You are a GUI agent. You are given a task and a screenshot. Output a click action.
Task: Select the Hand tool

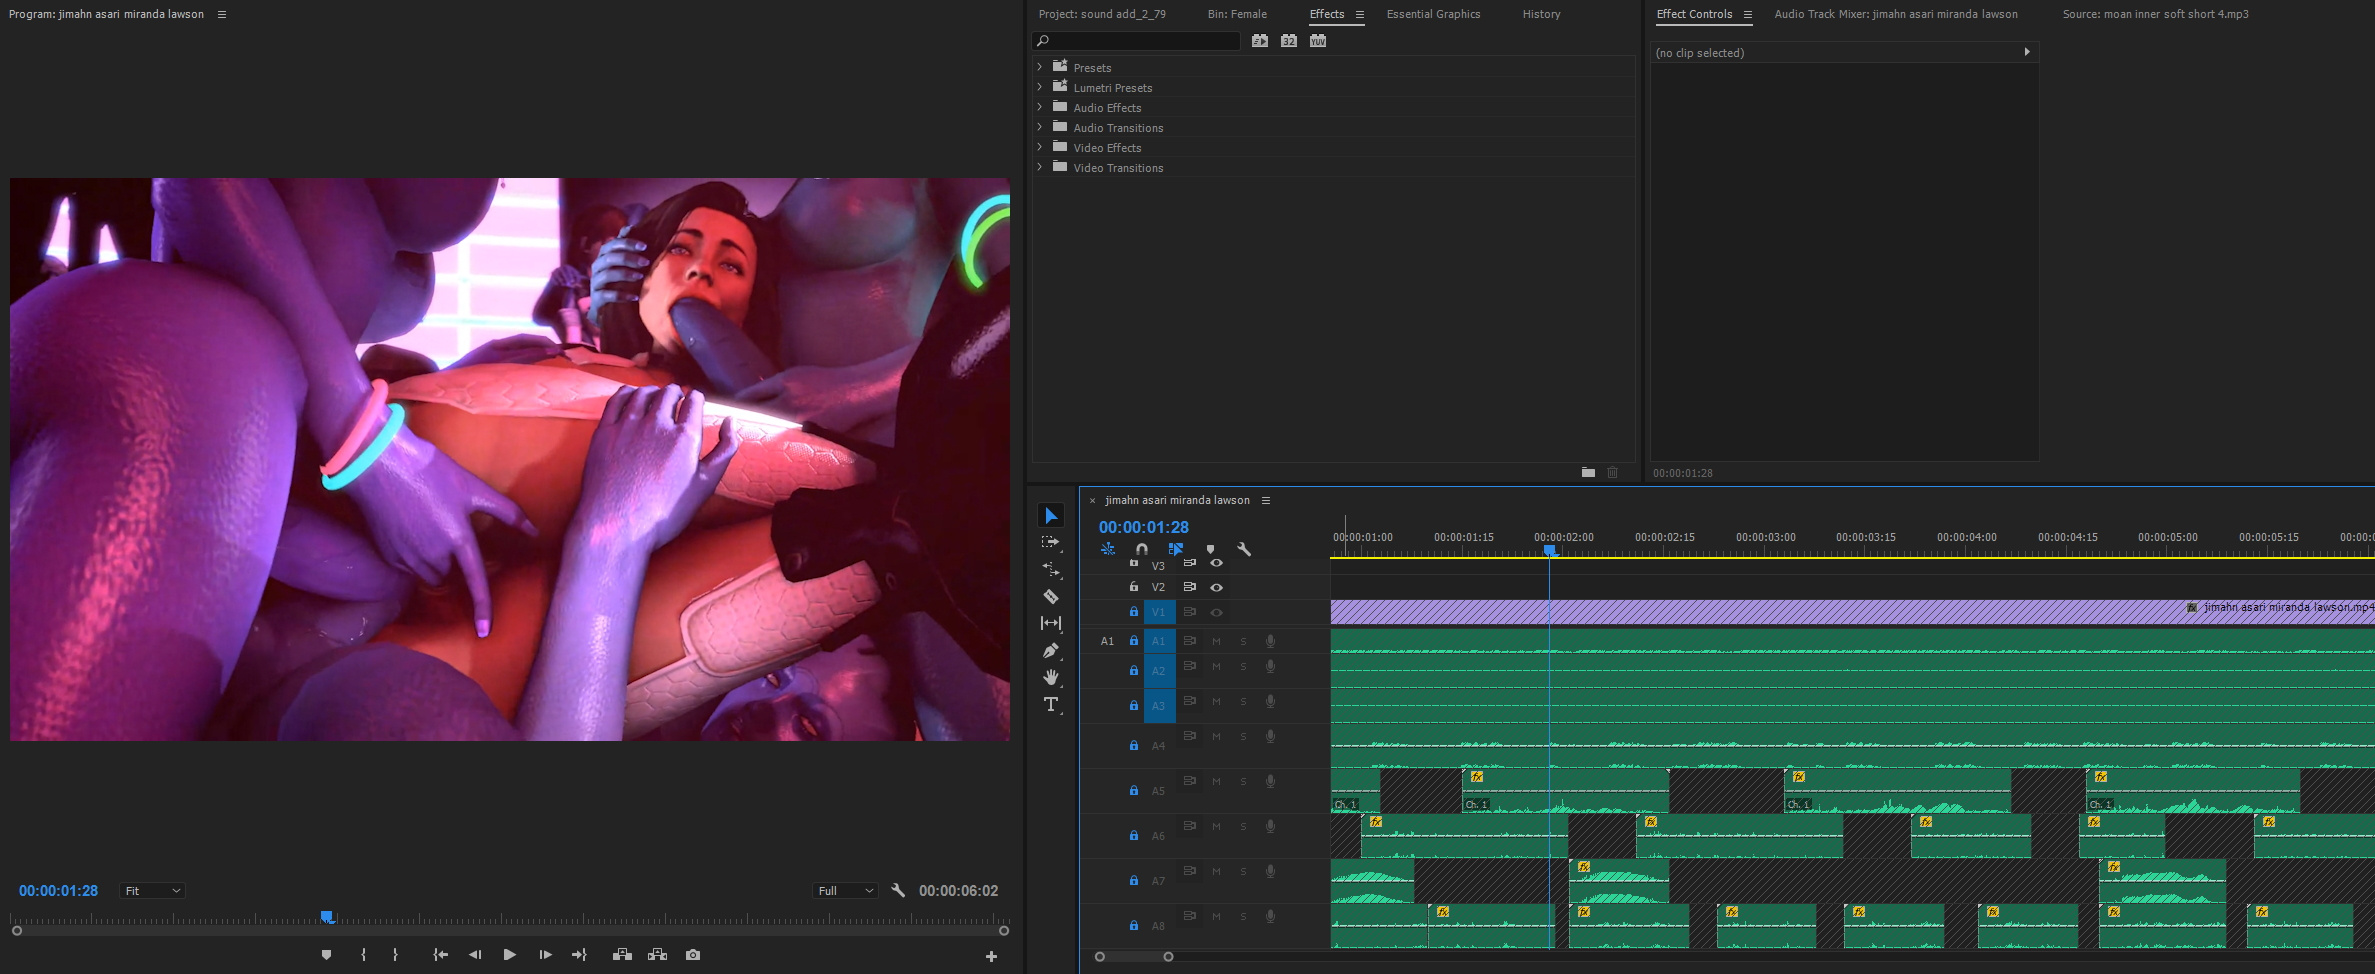coord(1051,677)
